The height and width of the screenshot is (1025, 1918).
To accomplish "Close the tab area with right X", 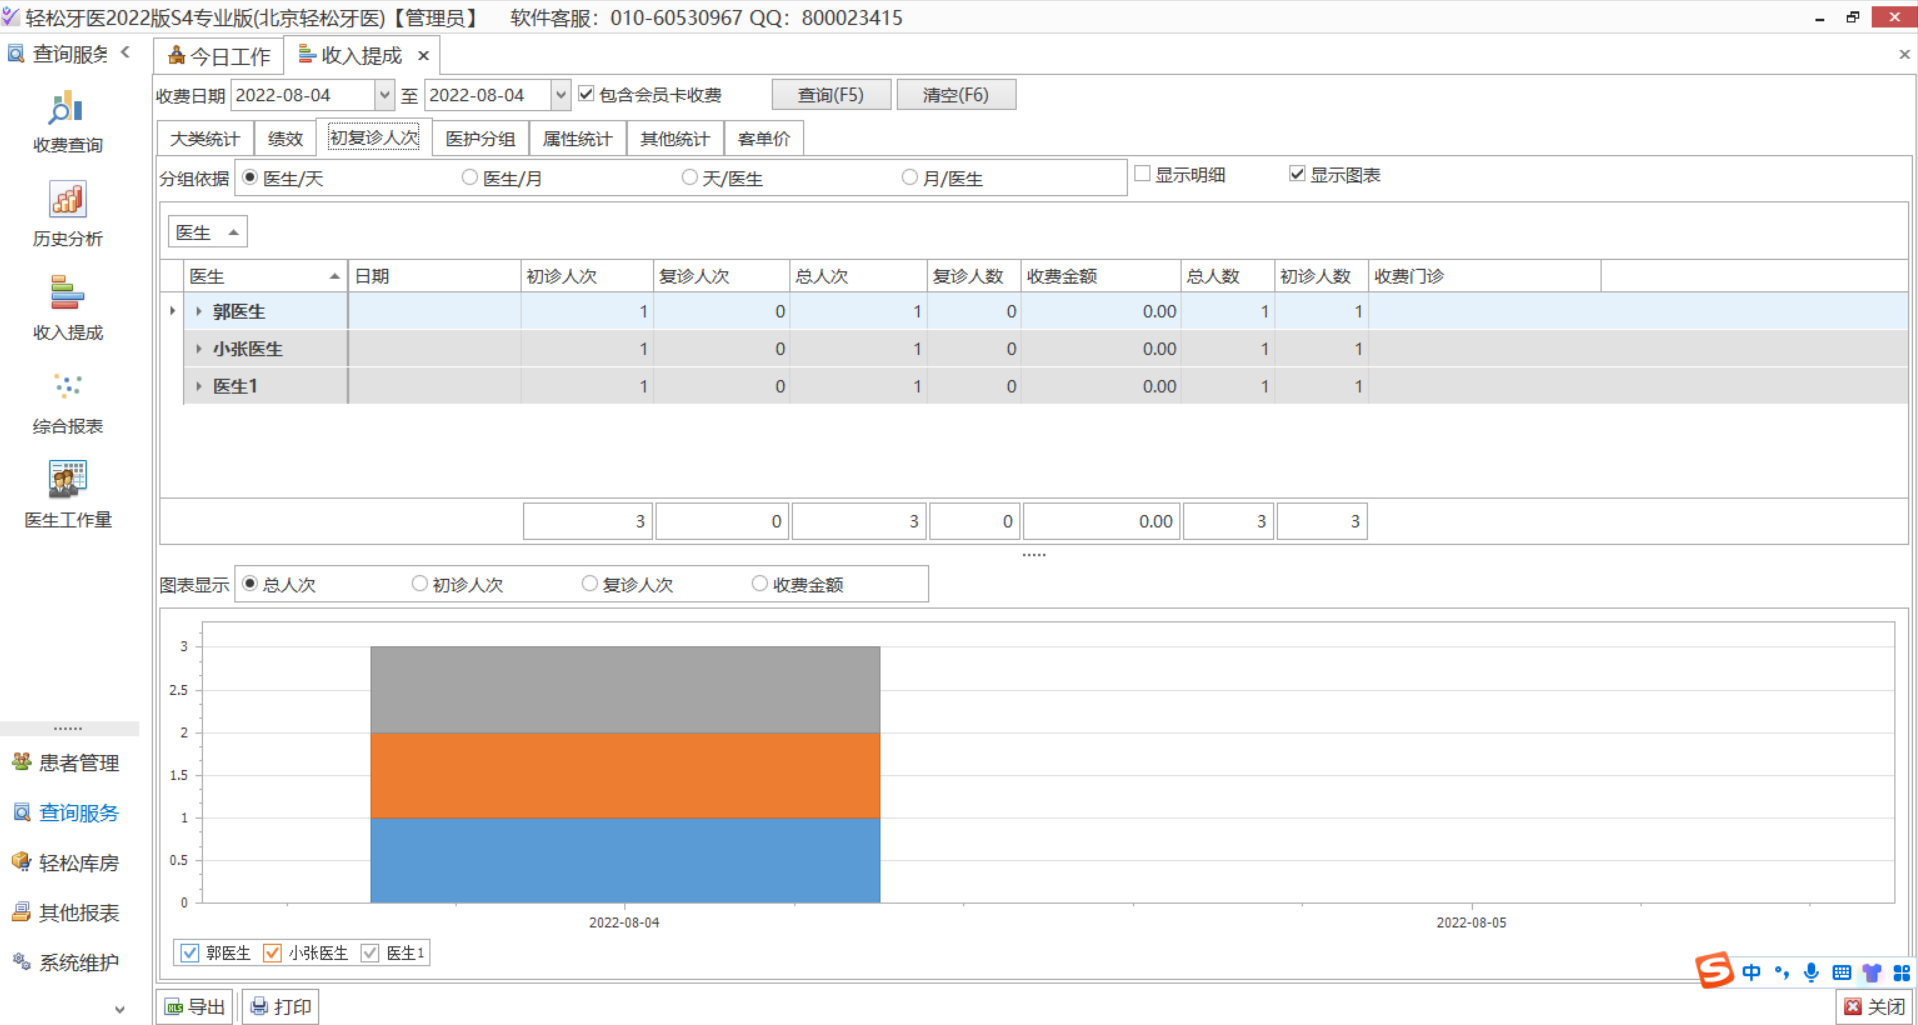I will [1904, 55].
